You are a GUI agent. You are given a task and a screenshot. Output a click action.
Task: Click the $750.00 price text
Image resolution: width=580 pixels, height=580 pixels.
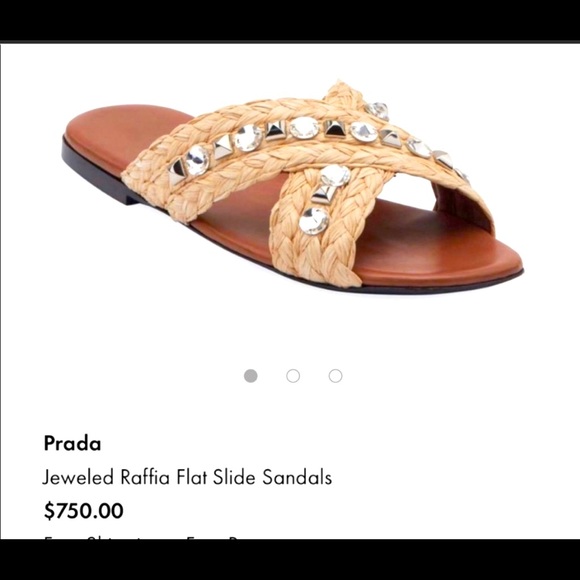click(x=84, y=510)
